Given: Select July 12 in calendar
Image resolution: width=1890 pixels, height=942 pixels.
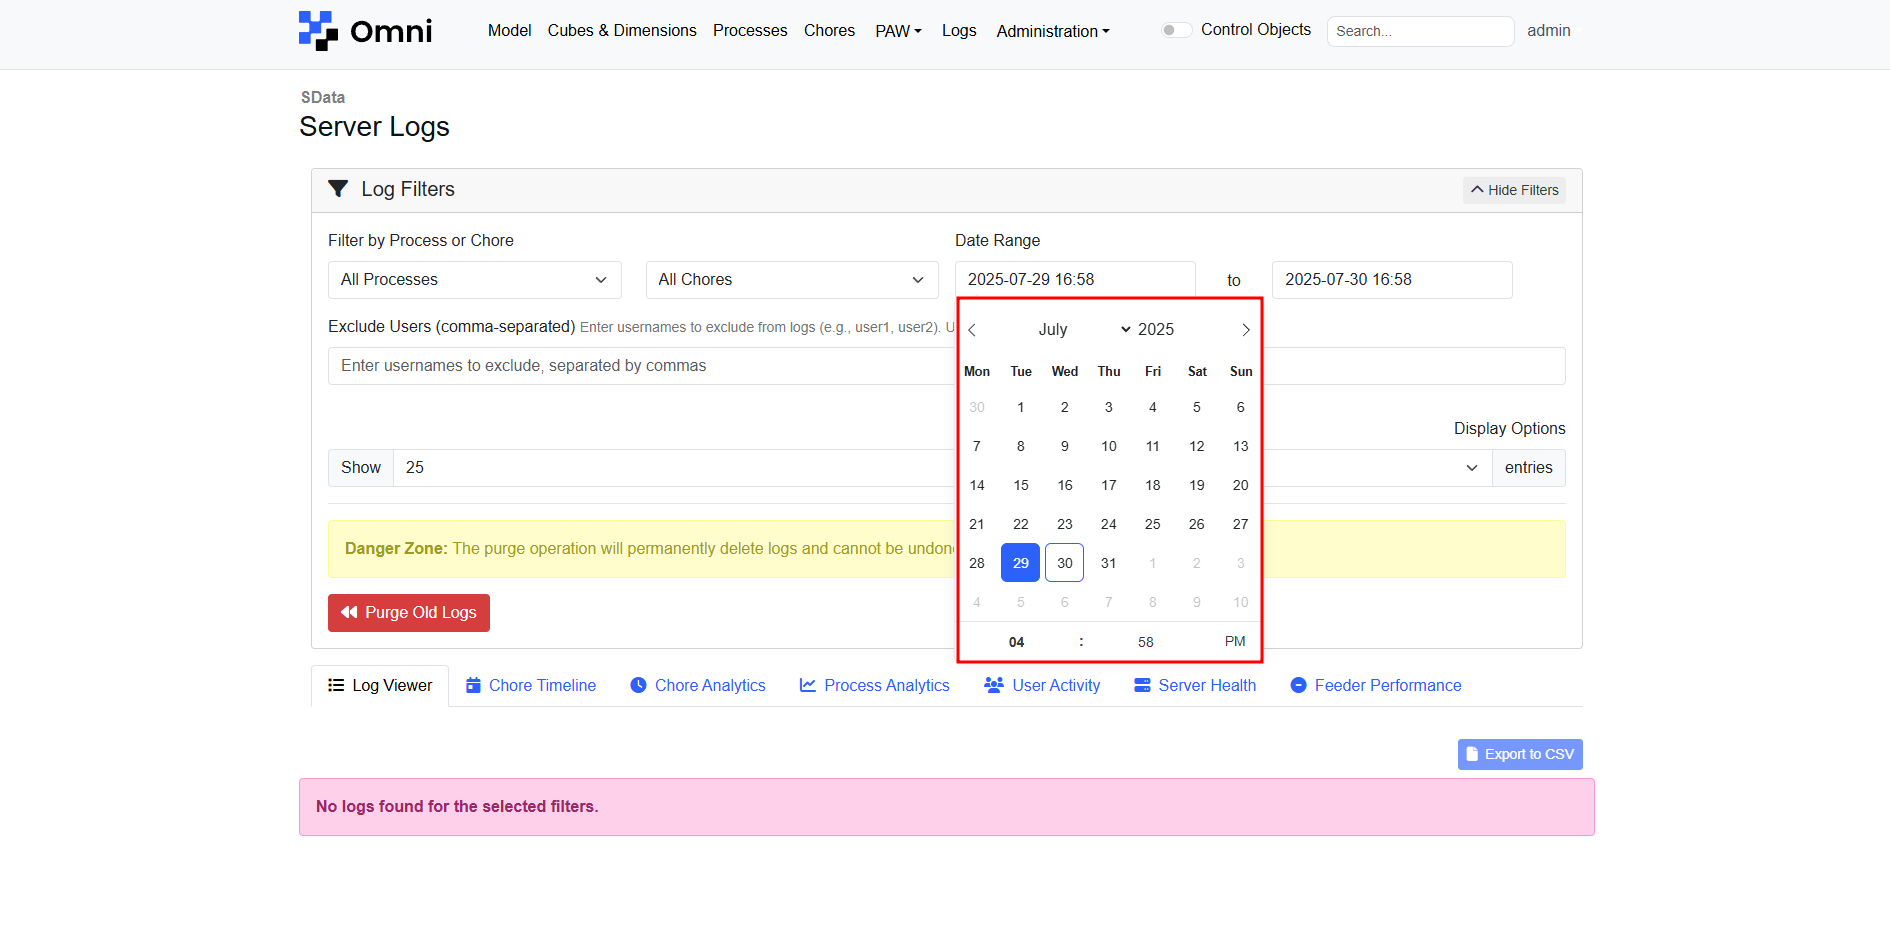Looking at the screenshot, I should click(1196, 446).
